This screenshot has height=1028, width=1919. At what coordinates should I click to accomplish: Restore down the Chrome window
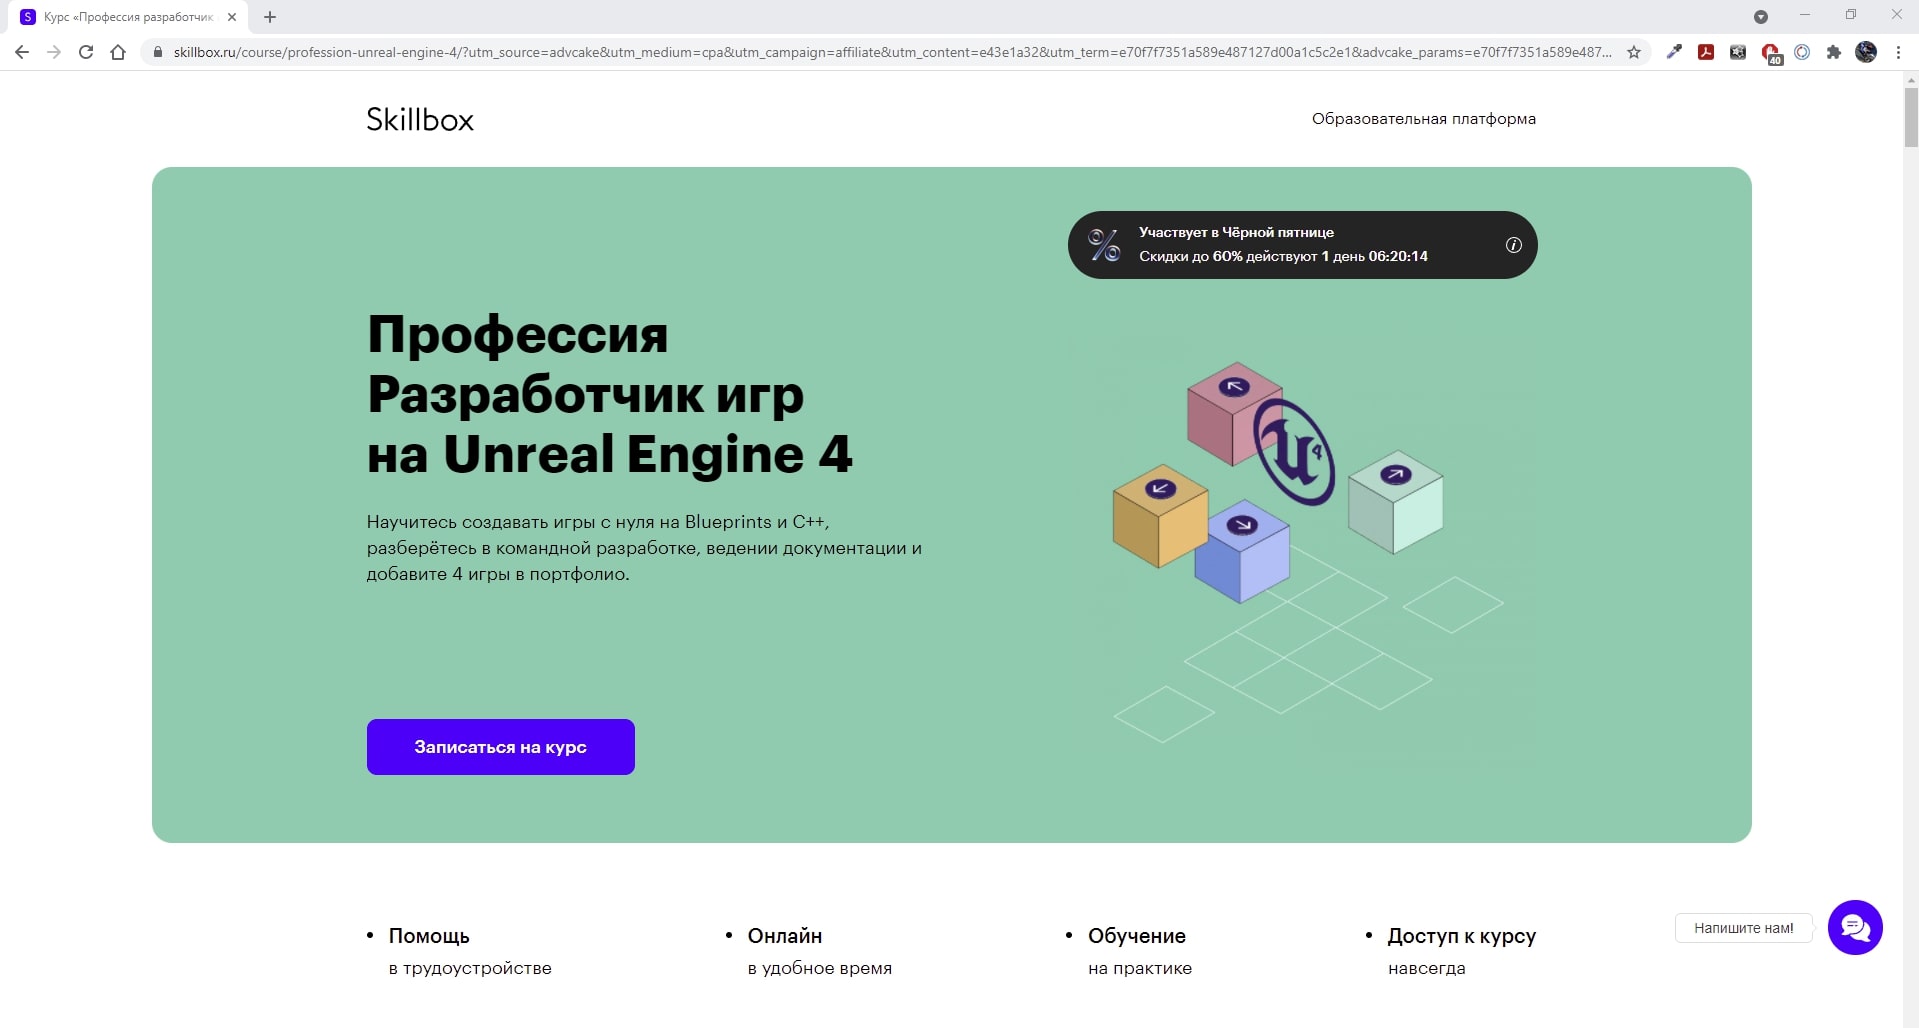coord(1851,15)
